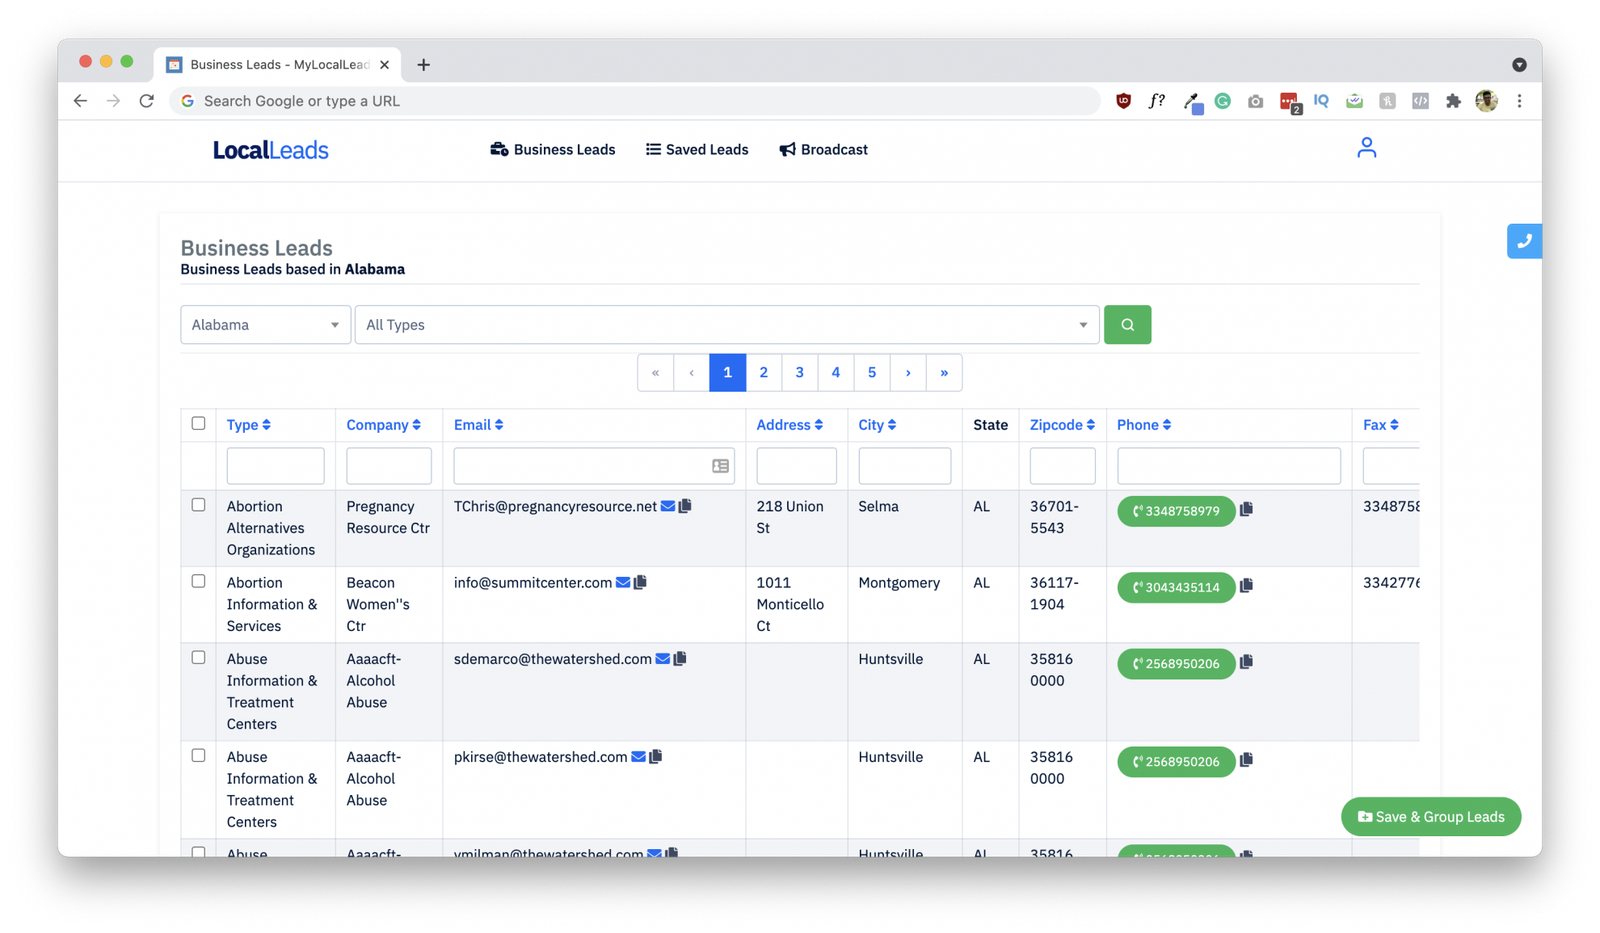Click Save & Group Leads button
Screen dimensions: 1600x933
1430,817
